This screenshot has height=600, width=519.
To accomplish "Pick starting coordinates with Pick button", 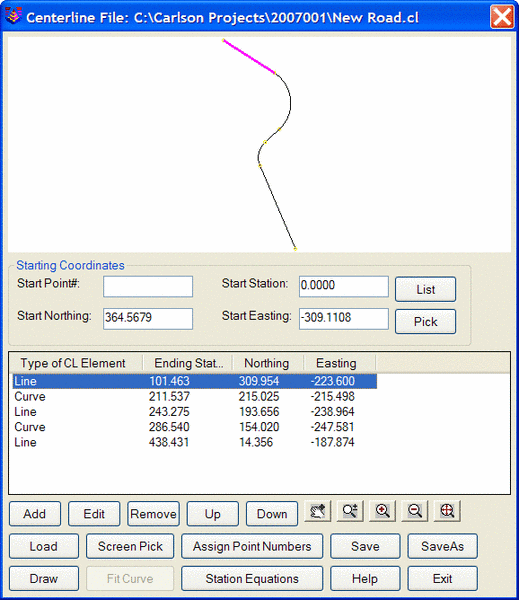I will pos(425,322).
